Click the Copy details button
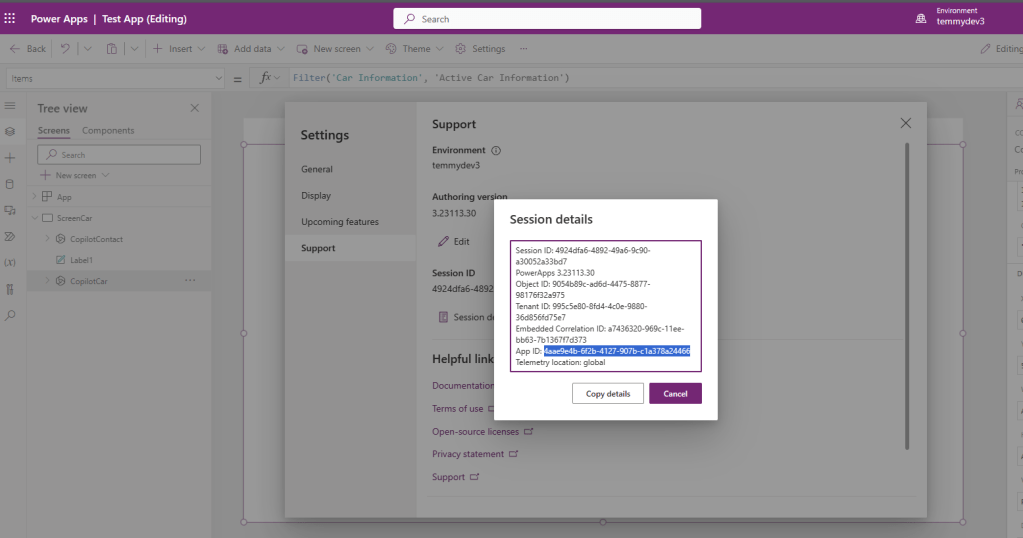 (607, 393)
